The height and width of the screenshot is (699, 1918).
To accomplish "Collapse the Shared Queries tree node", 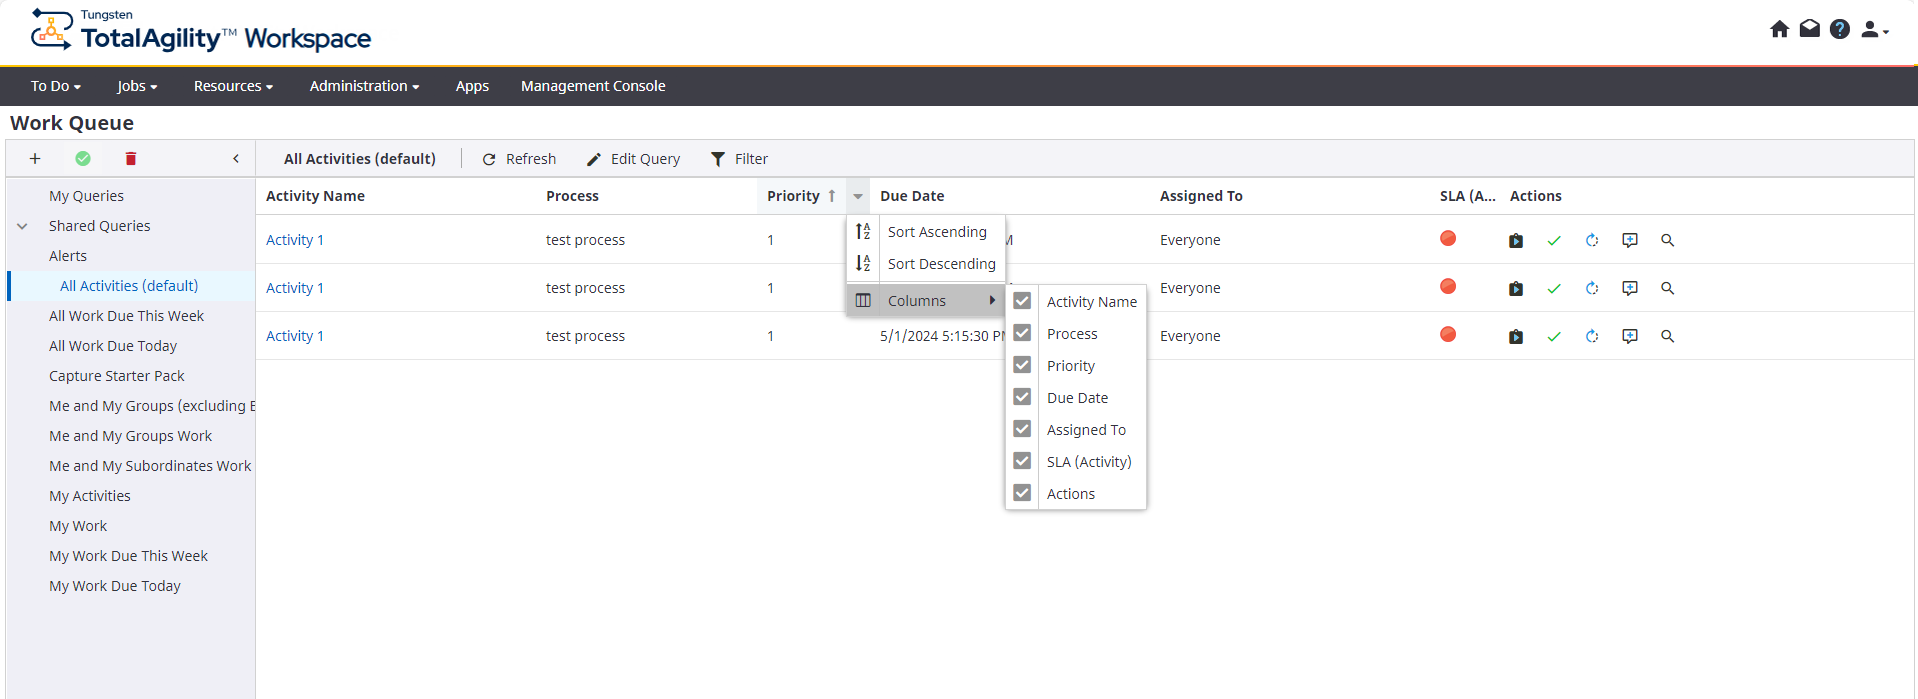I will pos(22,227).
